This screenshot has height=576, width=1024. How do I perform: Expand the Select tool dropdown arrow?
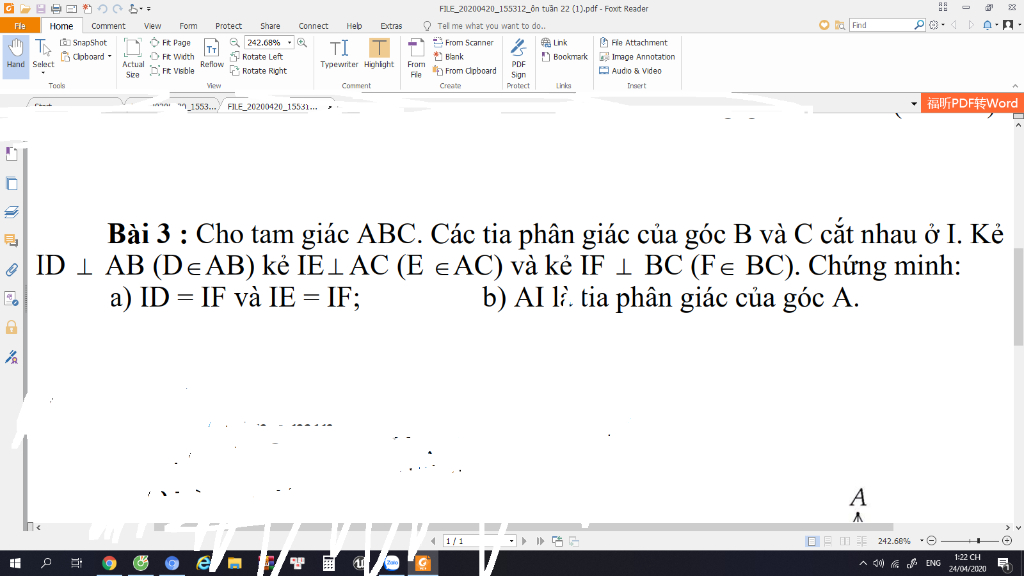pos(43,72)
